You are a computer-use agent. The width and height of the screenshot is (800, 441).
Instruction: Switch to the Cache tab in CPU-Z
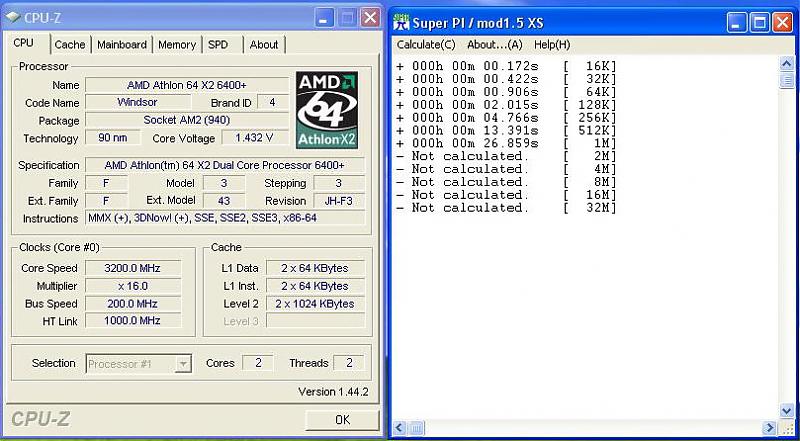click(x=70, y=45)
